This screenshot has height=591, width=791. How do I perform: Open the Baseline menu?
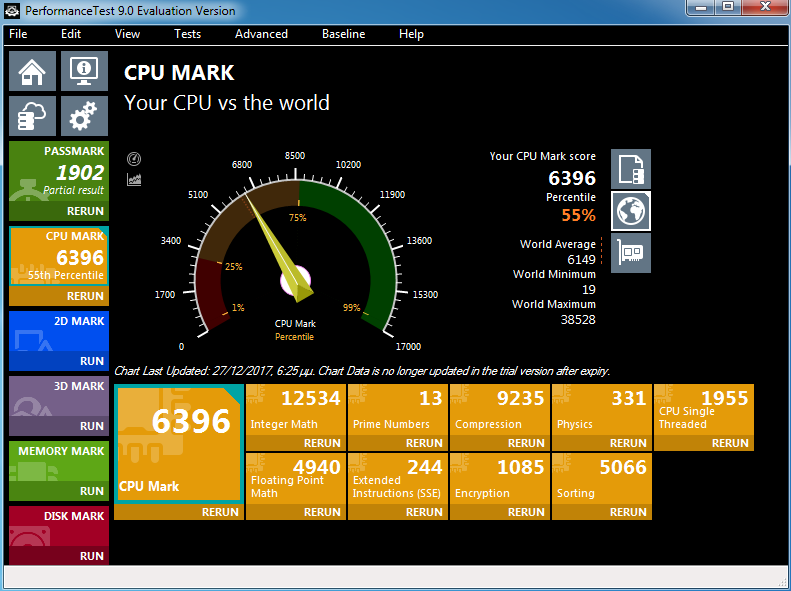coord(344,34)
